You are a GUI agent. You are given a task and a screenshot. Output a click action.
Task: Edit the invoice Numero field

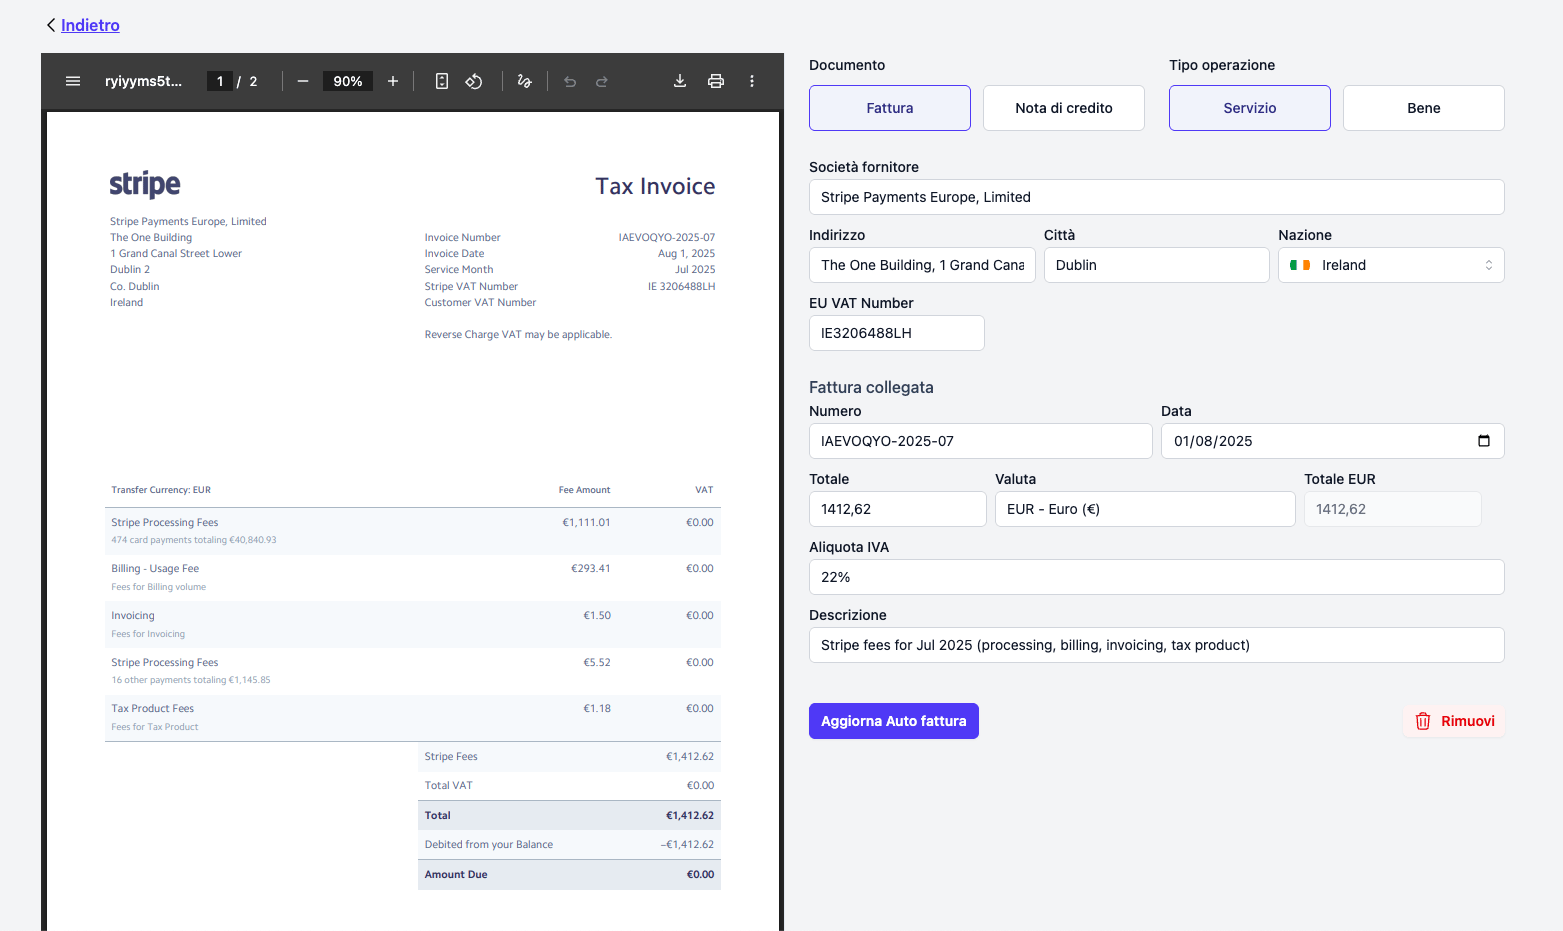click(981, 441)
